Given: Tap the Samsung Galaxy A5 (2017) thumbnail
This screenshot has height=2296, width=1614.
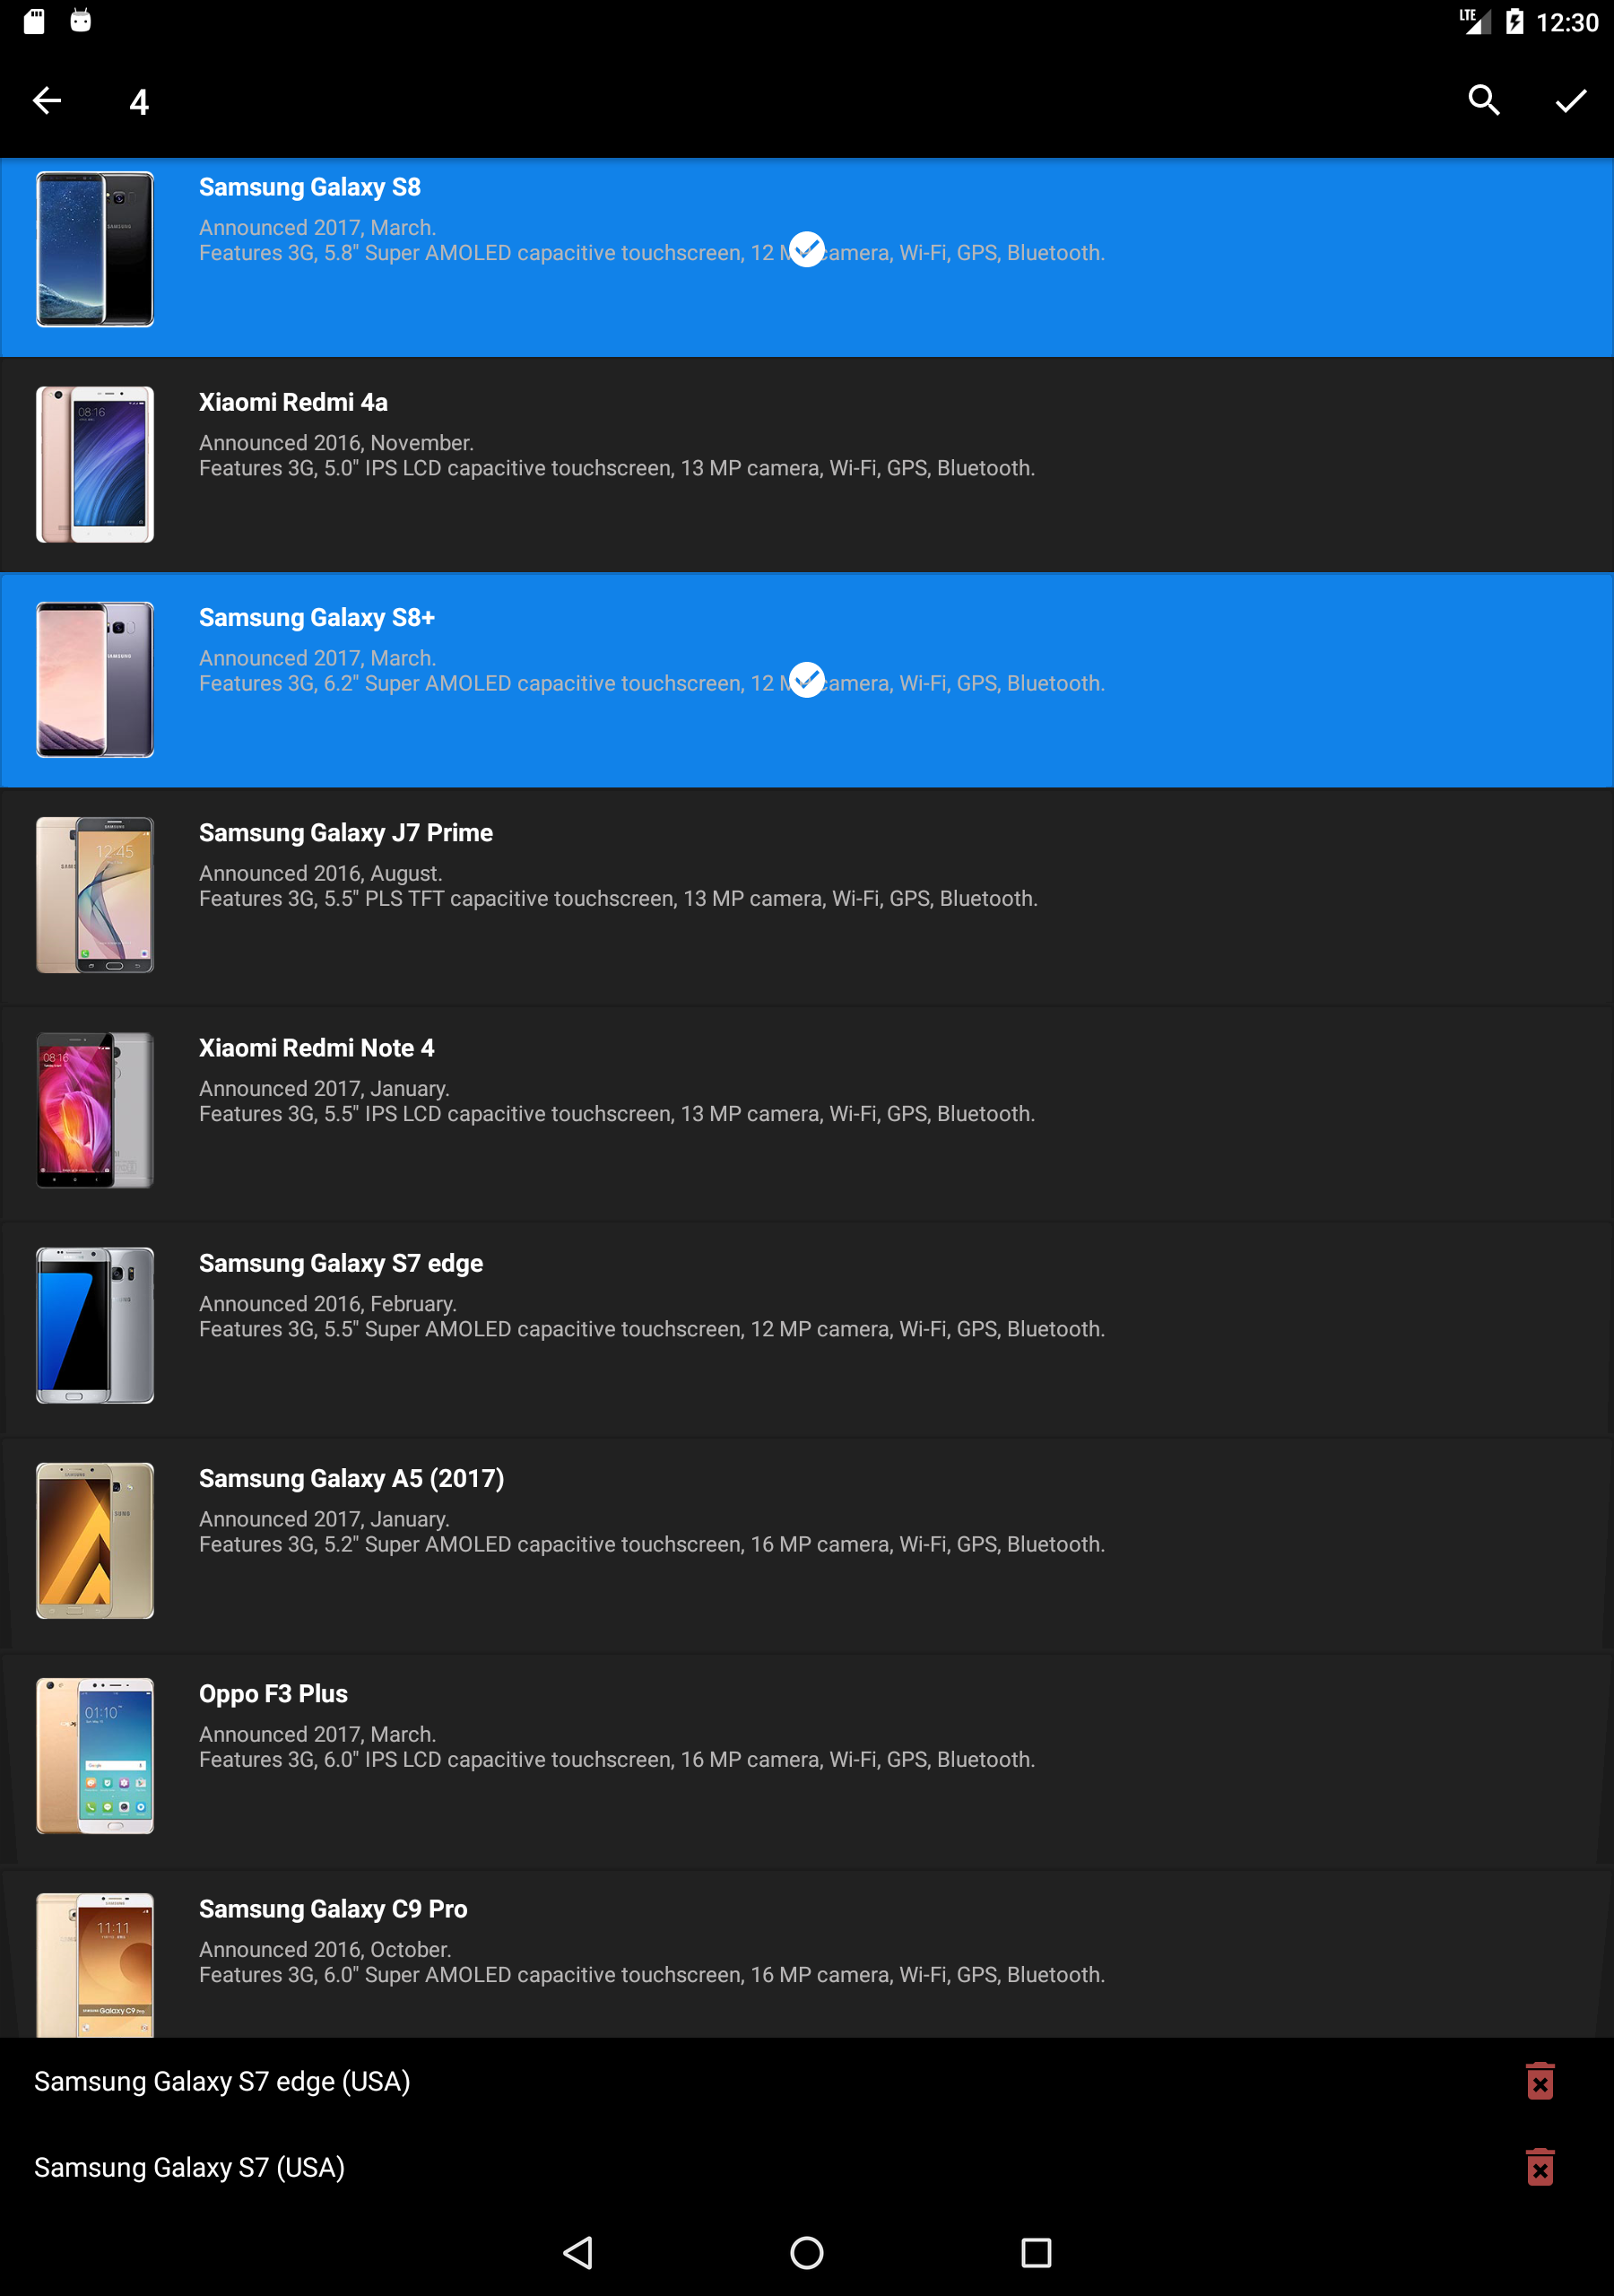Looking at the screenshot, I should tap(95, 1540).
